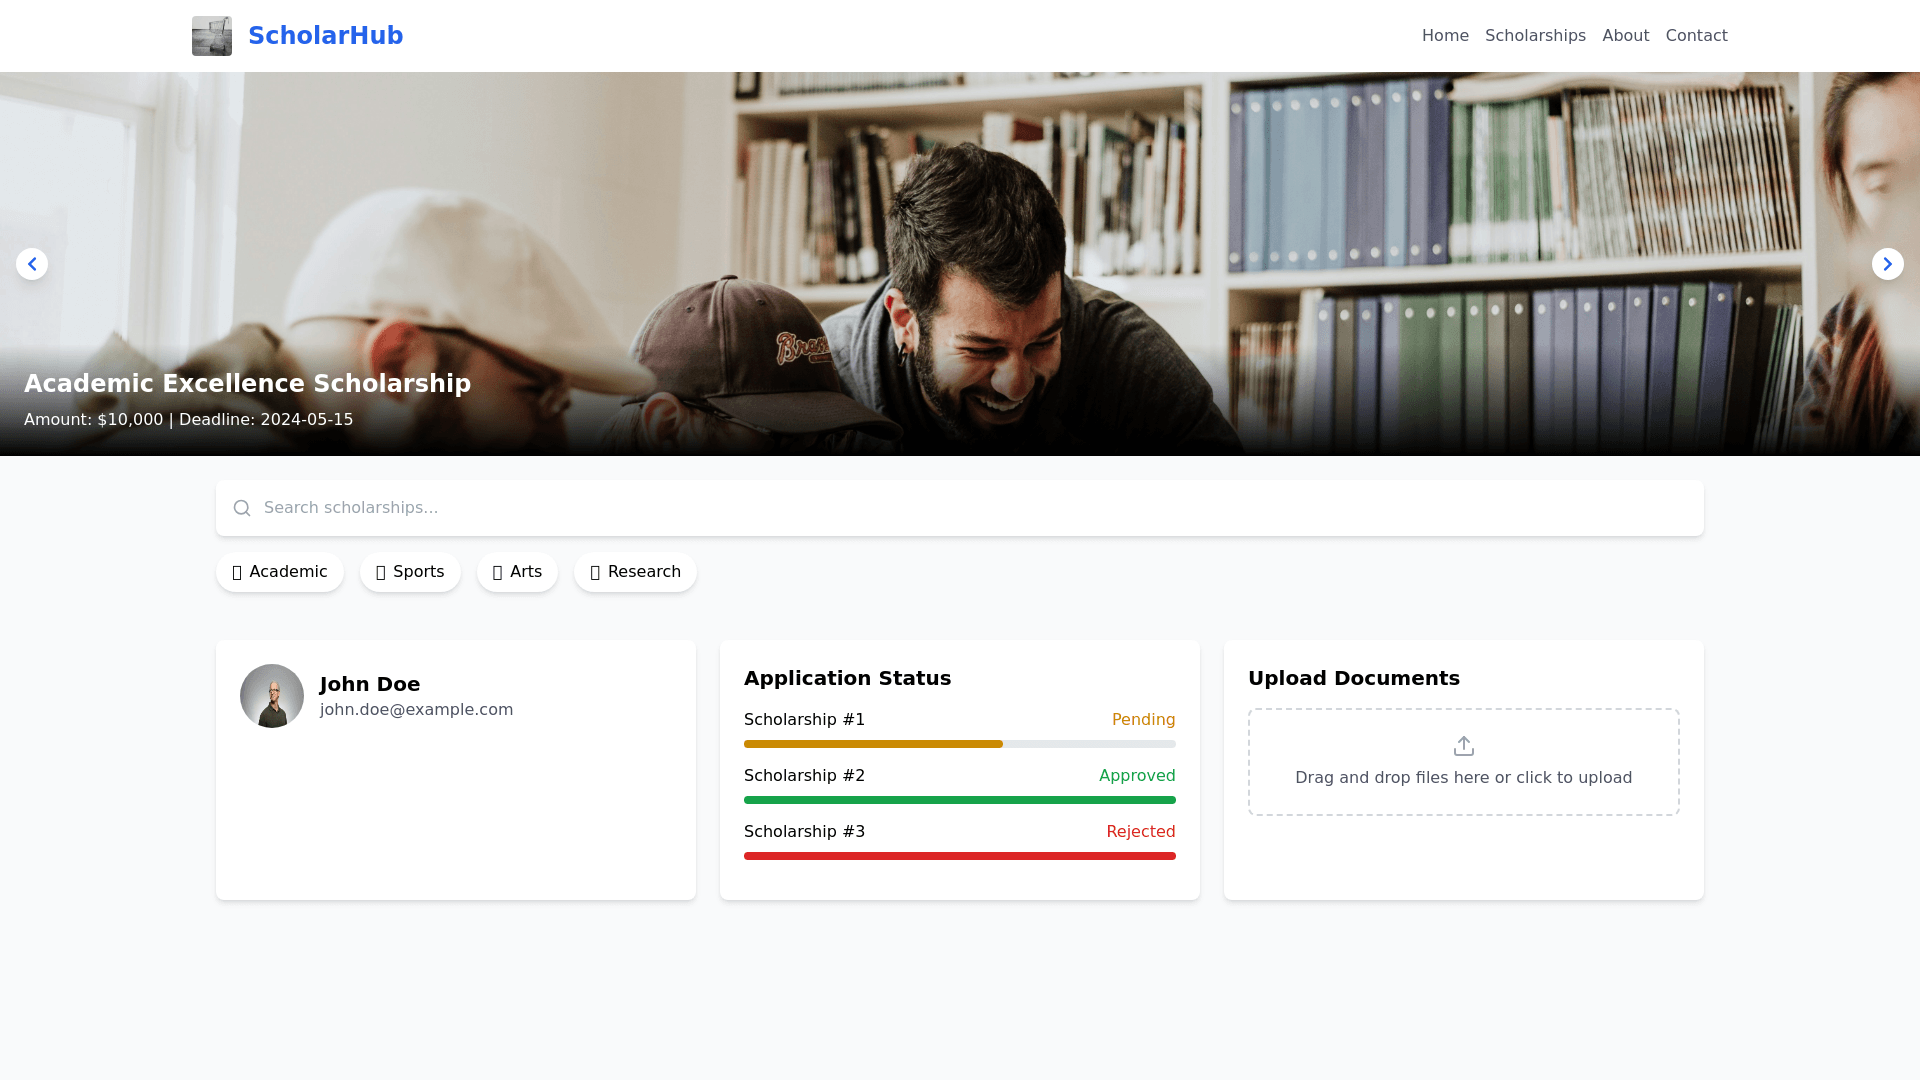Go to previous carousel slide arrow
1920x1080 pixels.
coord(32,264)
